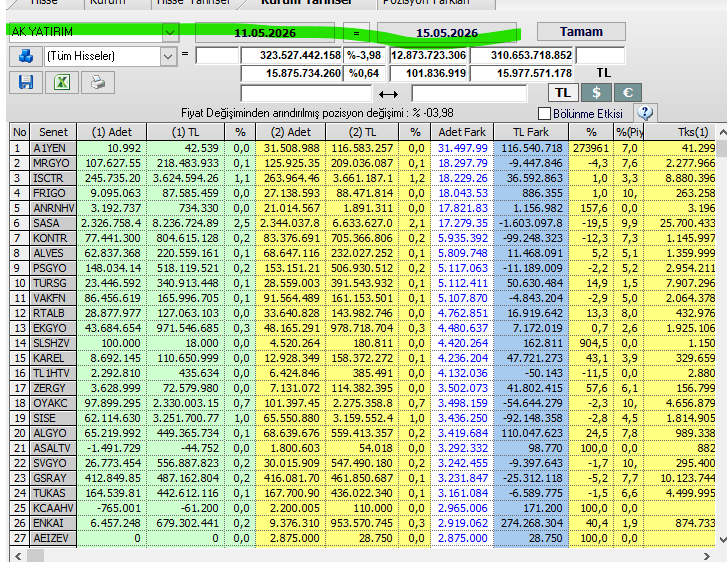Click the Tamam button
The height and width of the screenshot is (562, 727).
(x=581, y=32)
